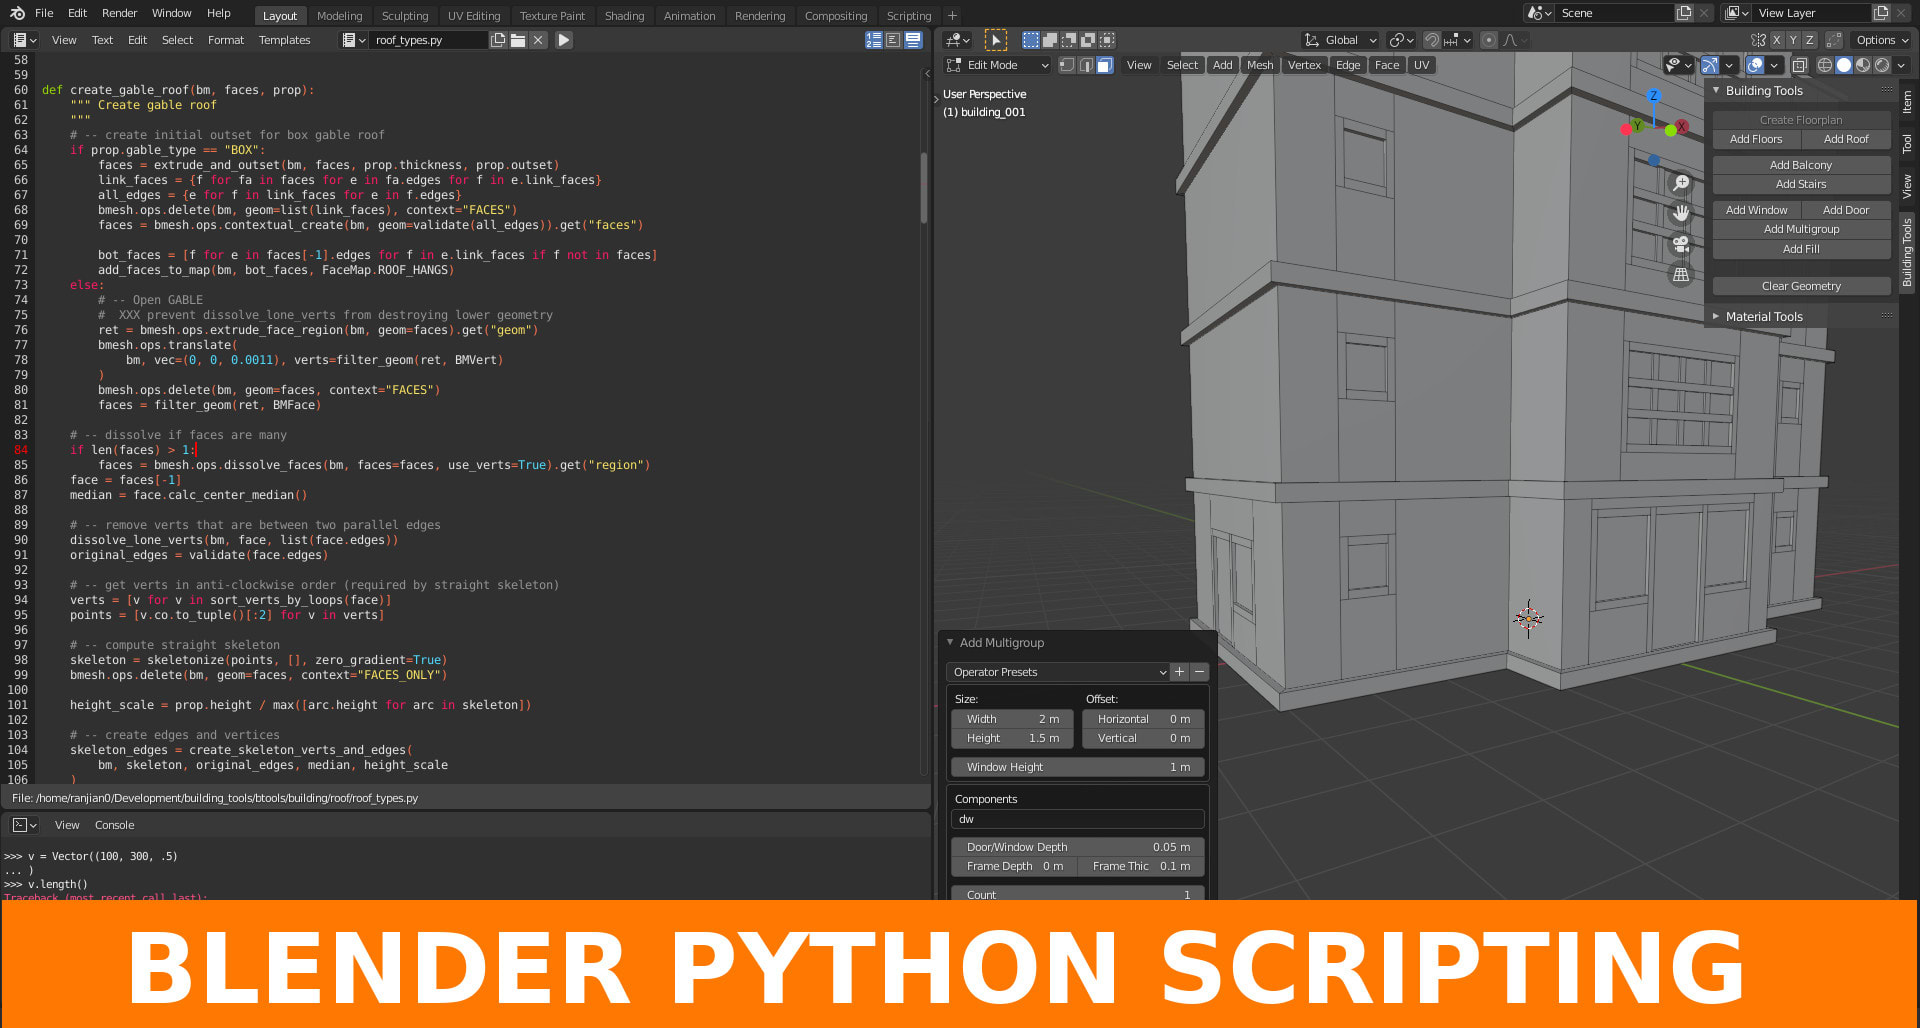The height and width of the screenshot is (1028, 1920).
Task: Expand the Material Tools panel
Action: (1764, 316)
